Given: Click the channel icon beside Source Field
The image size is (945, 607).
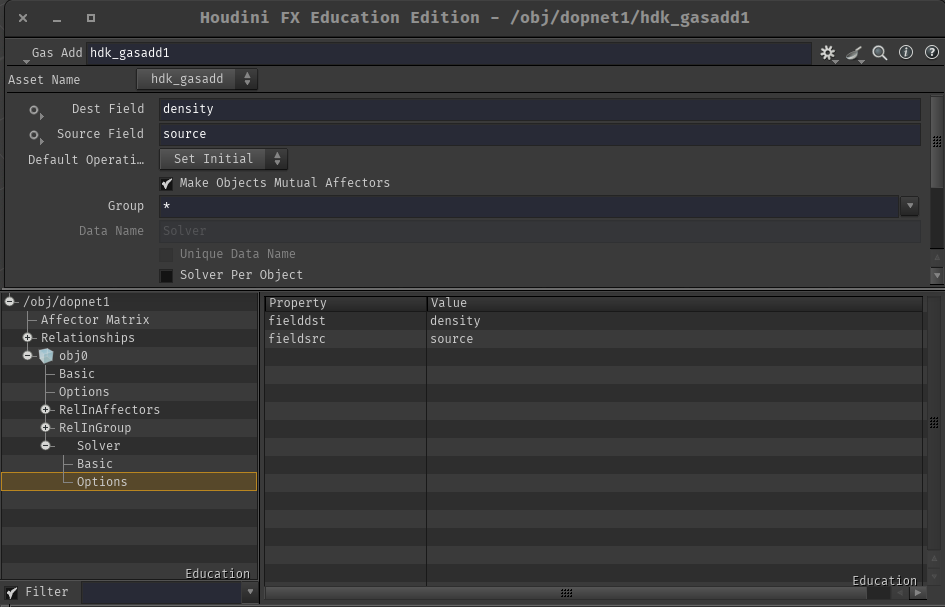Looking at the screenshot, I should (x=34, y=134).
